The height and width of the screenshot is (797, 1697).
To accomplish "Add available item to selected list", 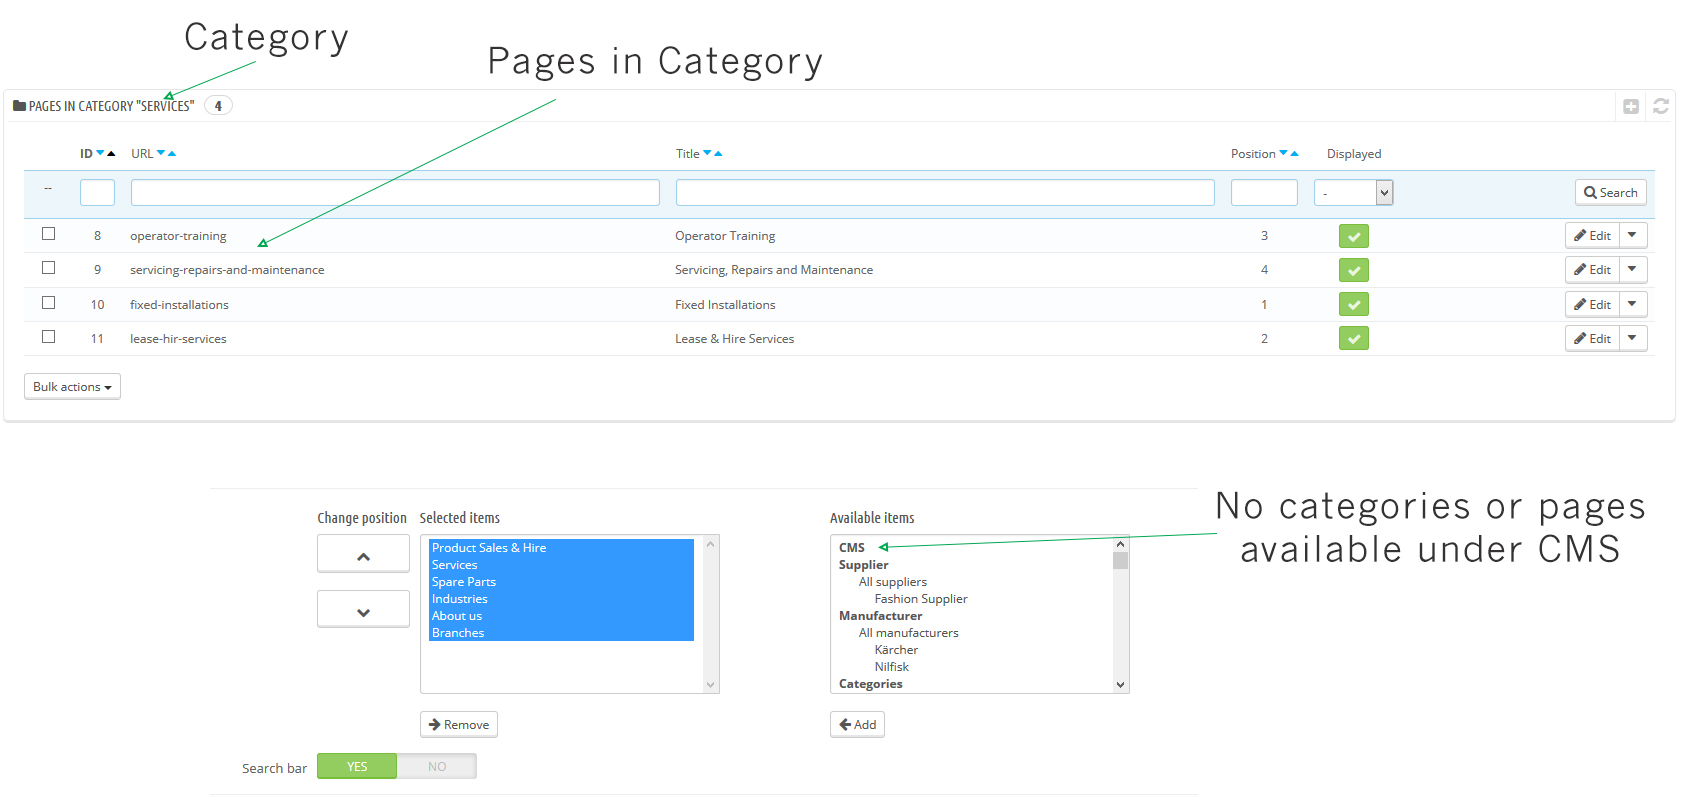I will (x=857, y=724).
